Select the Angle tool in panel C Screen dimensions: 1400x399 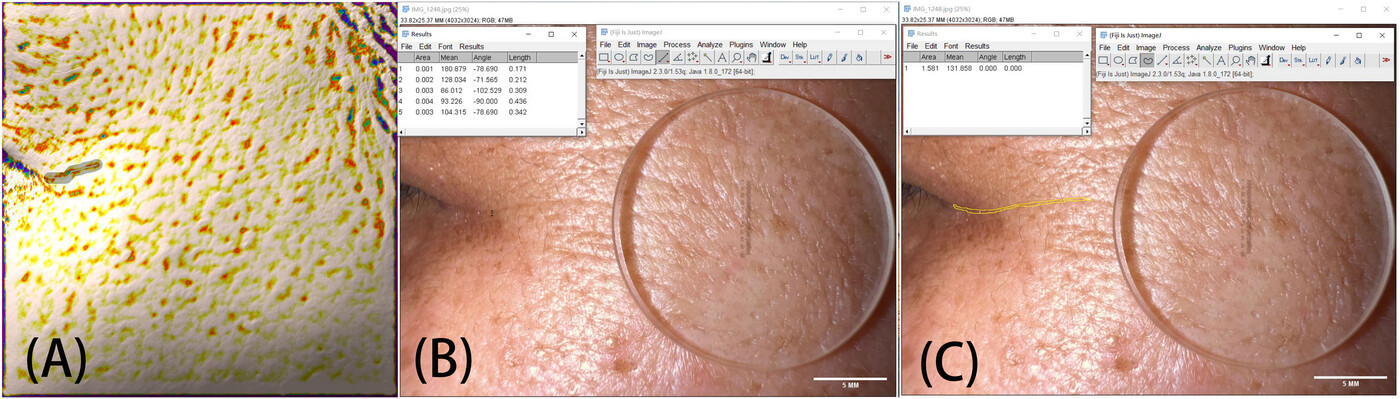click(x=1177, y=60)
